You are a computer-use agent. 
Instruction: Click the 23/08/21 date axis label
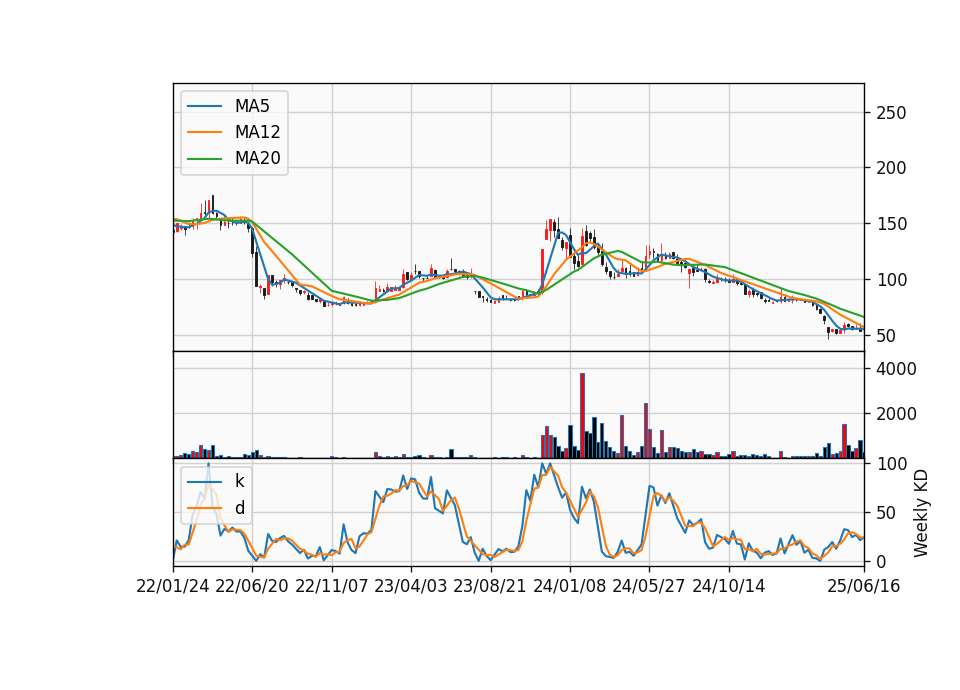[490, 587]
